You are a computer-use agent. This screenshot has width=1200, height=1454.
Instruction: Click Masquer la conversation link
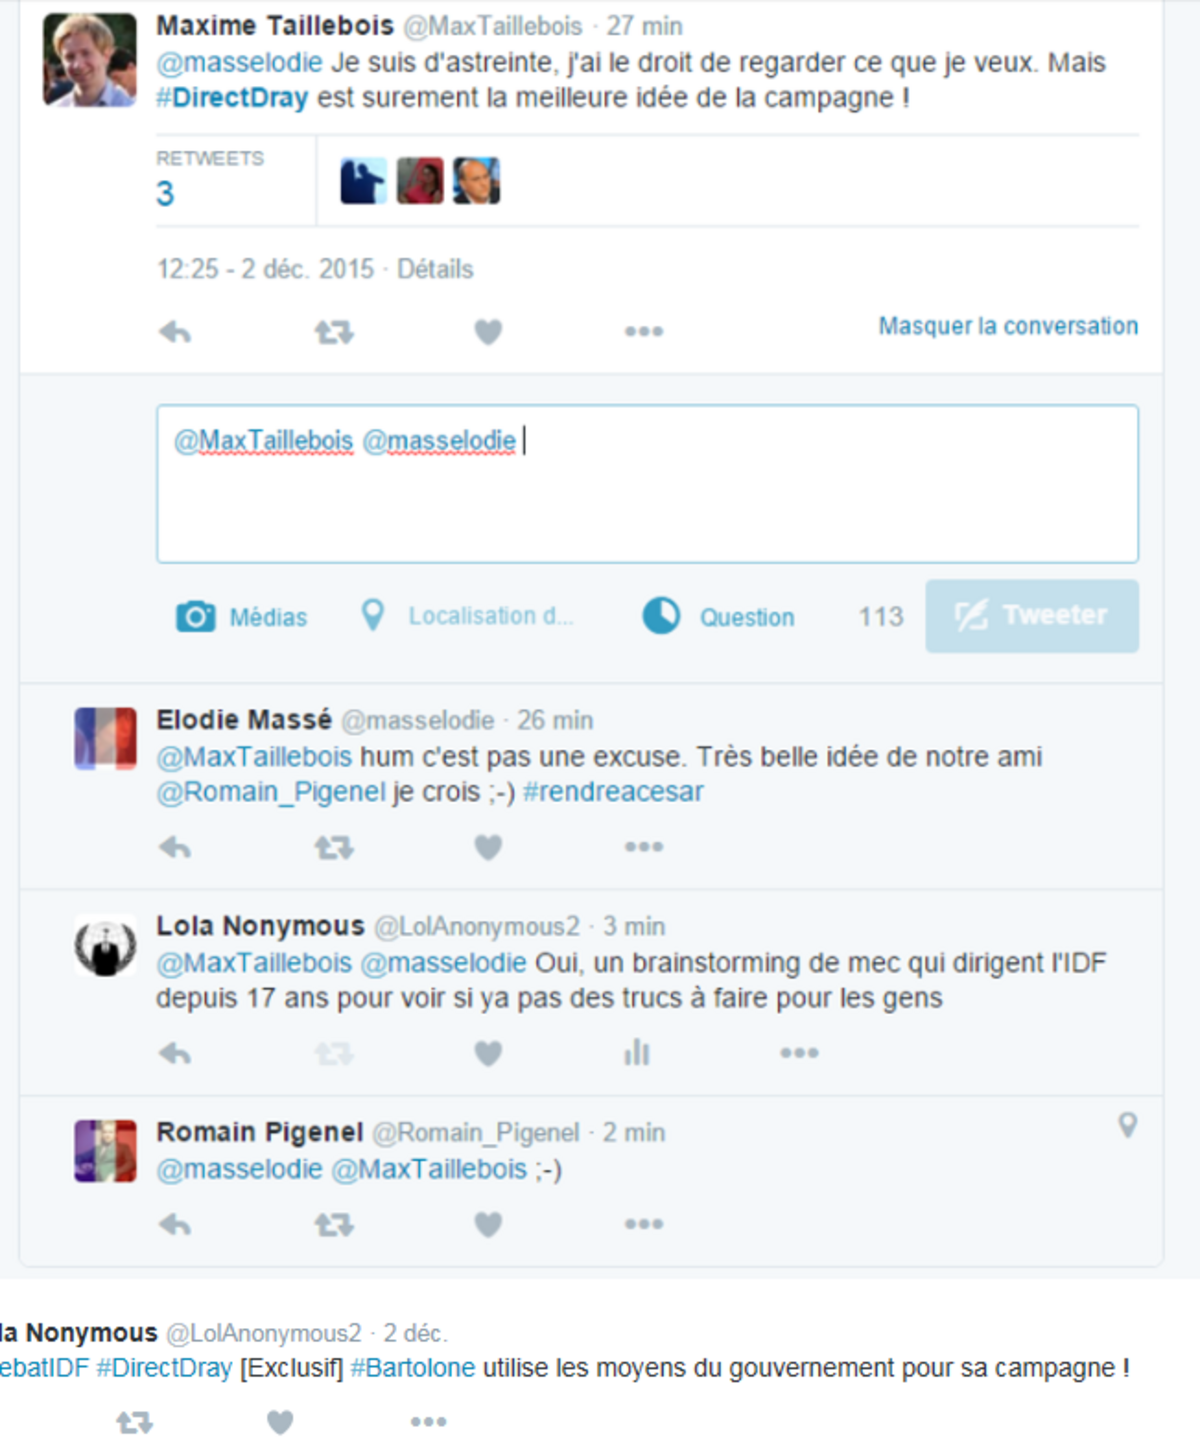click(1008, 326)
